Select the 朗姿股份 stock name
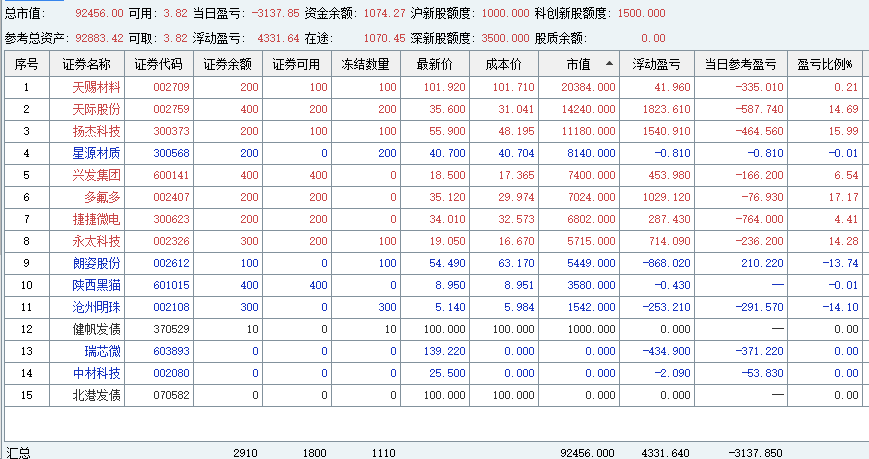869x459 pixels. pyautogui.click(x=96, y=263)
